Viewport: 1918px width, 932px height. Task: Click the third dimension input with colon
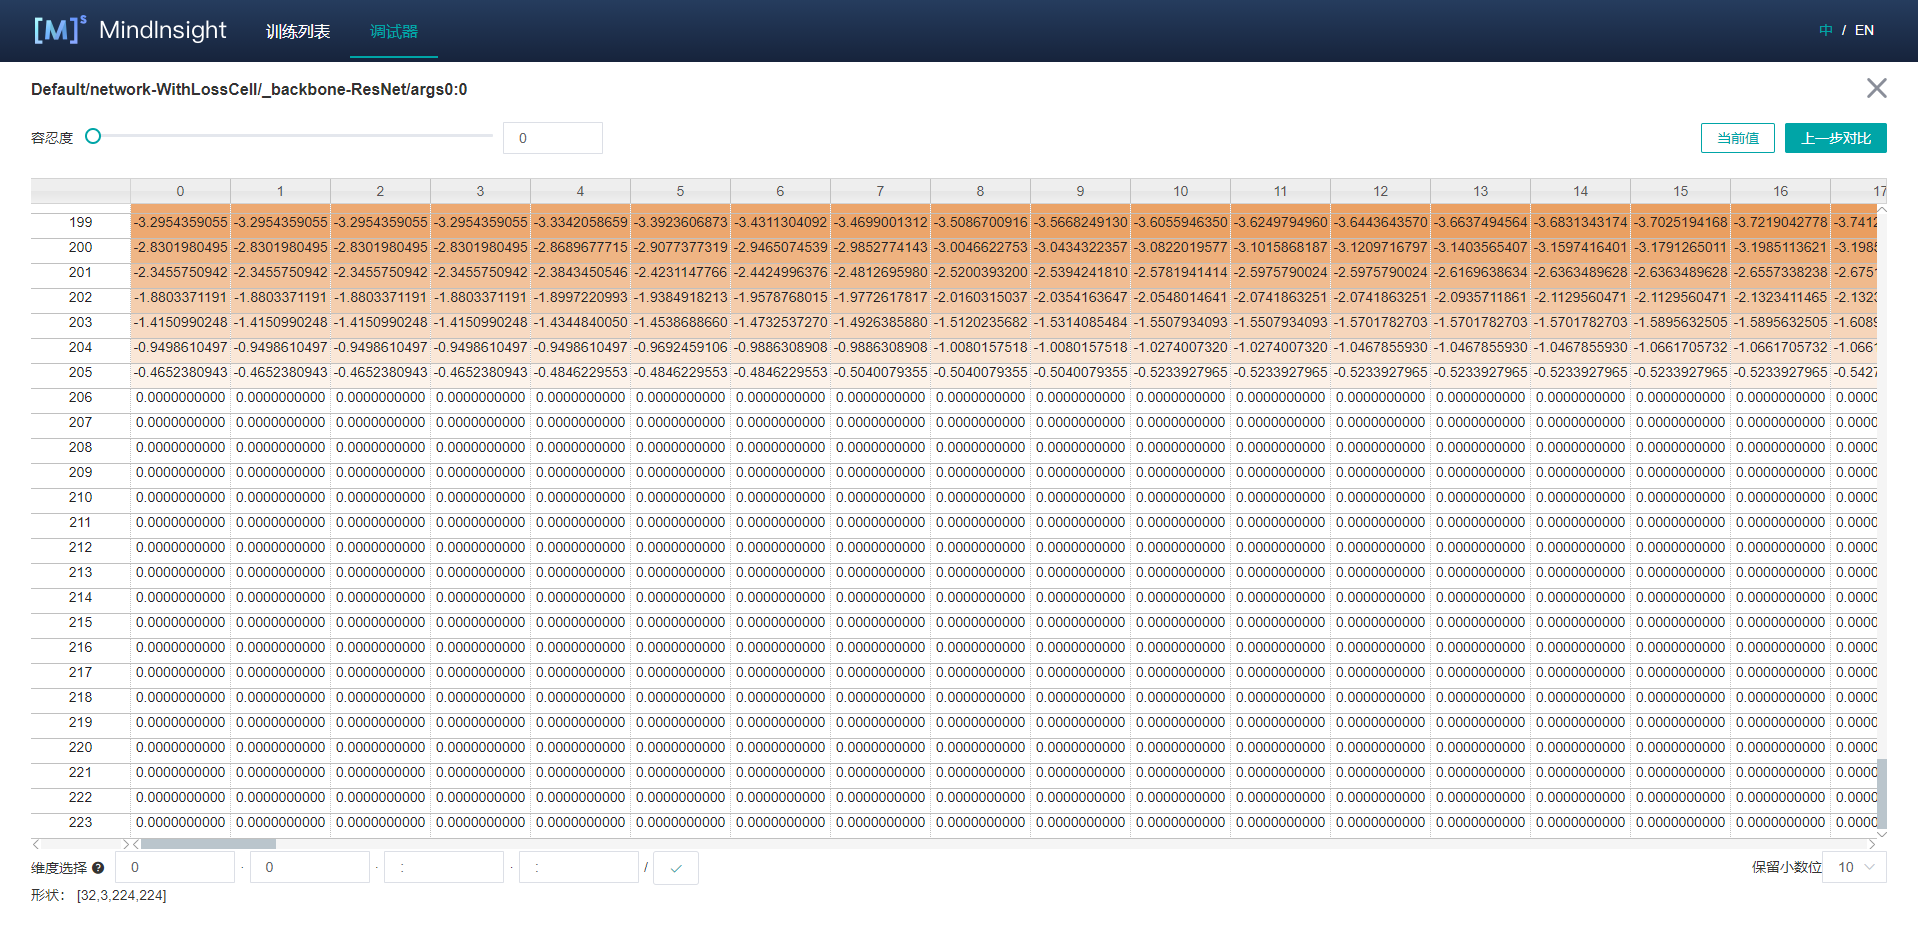(444, 867)
